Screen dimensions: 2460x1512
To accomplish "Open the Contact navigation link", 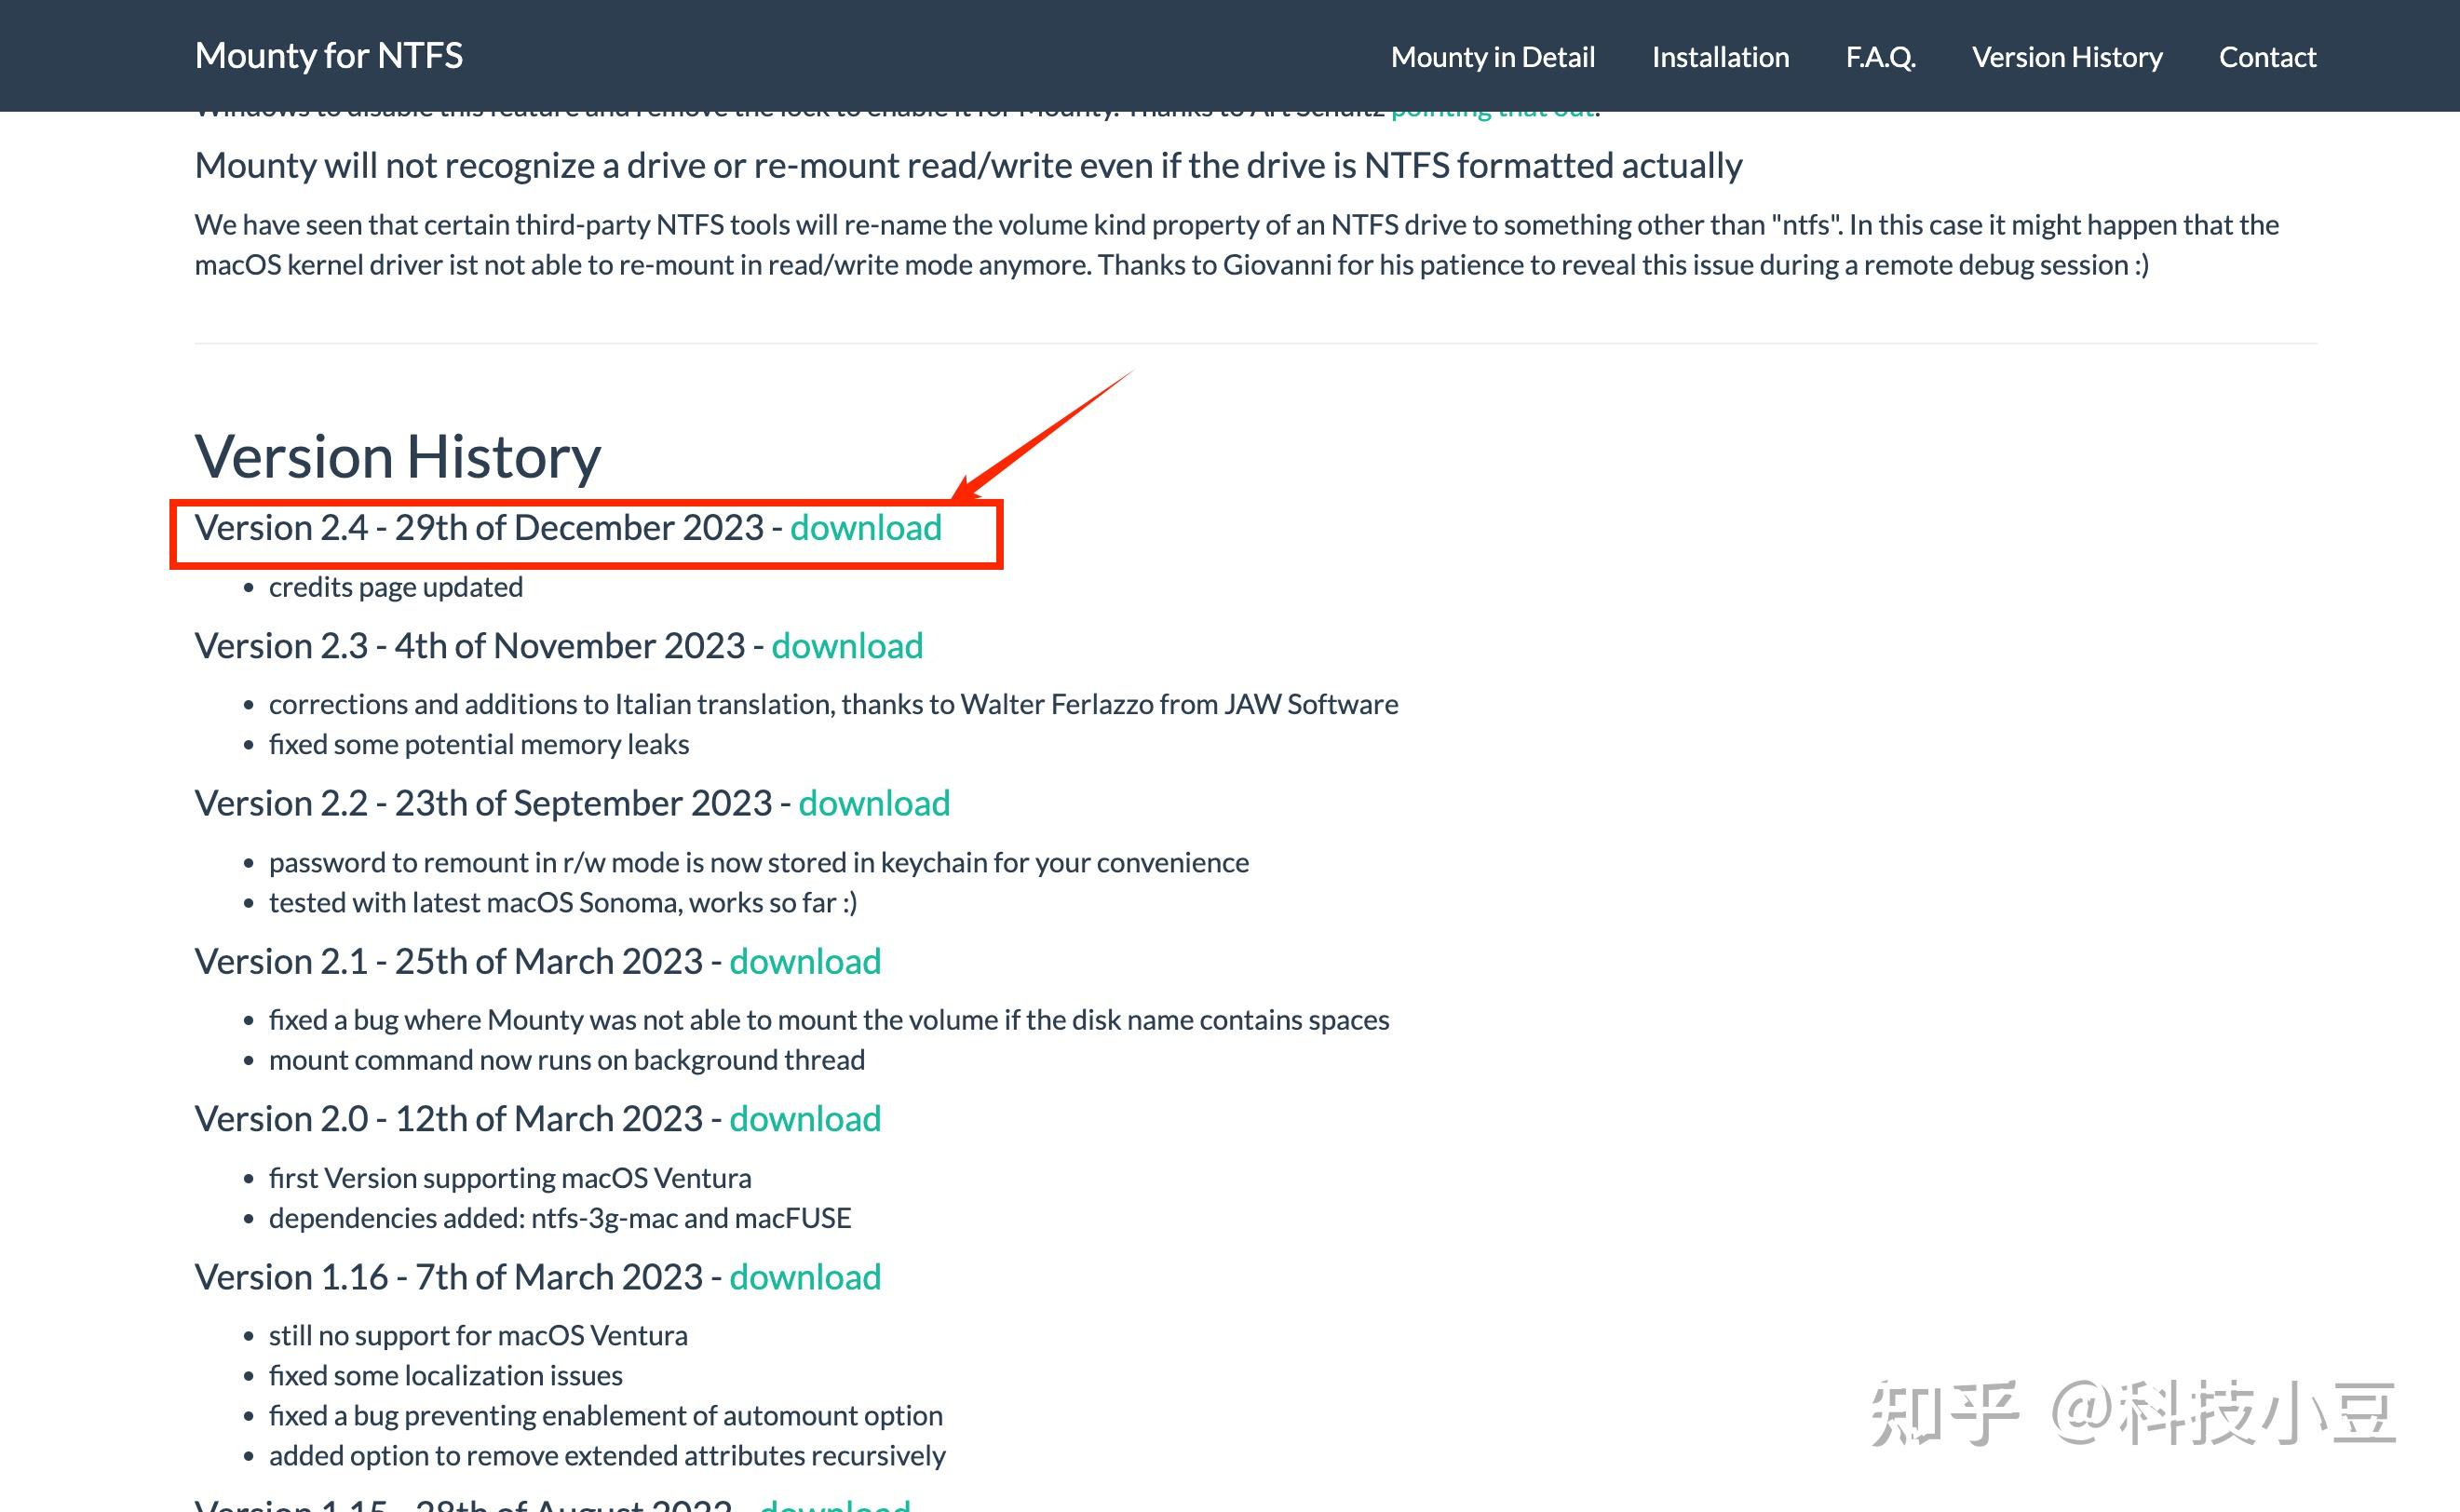I will 2267,57.
